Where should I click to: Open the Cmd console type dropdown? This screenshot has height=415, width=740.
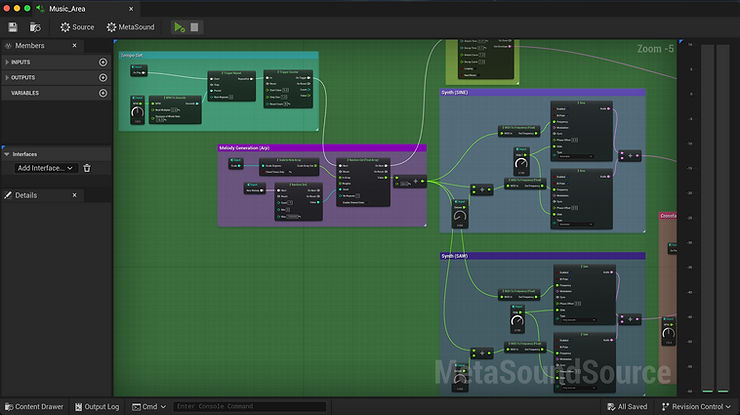[149, 407]
